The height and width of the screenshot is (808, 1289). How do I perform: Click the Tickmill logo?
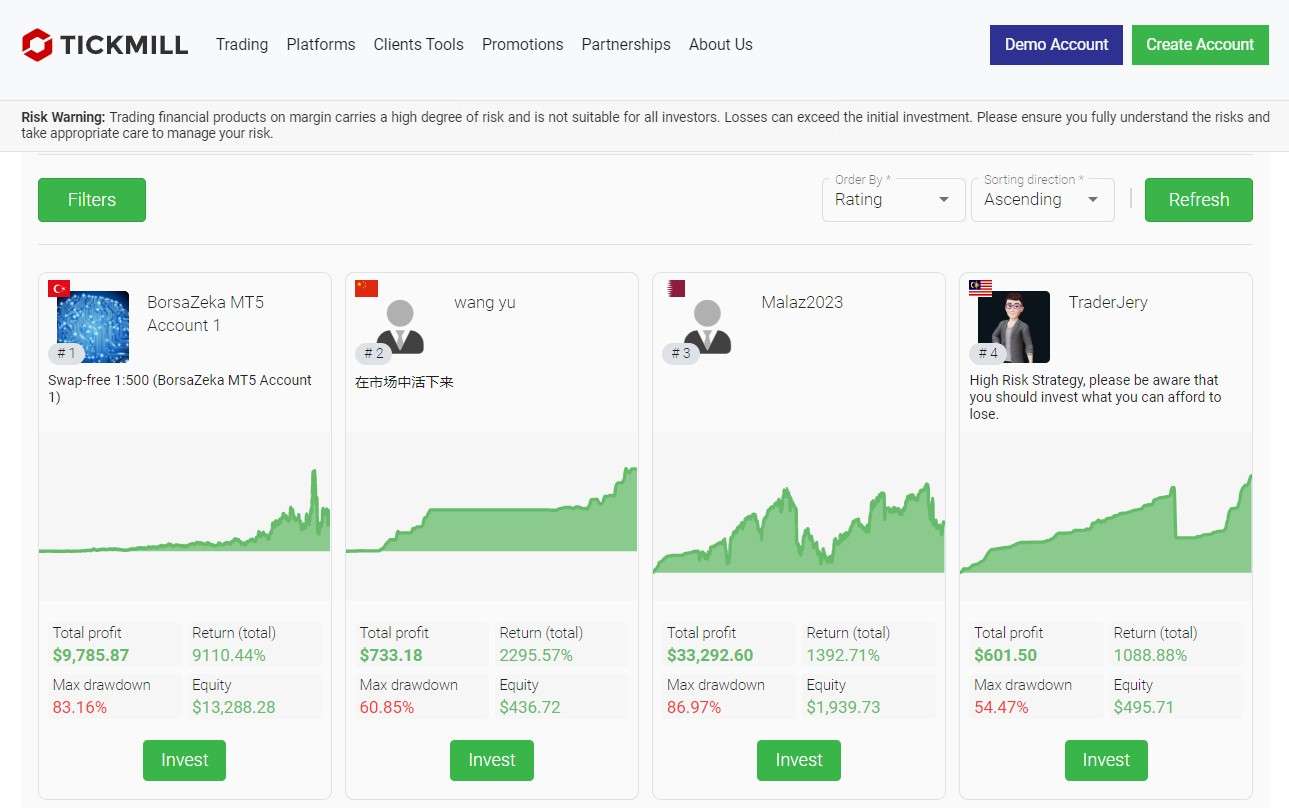click(105, 44)
